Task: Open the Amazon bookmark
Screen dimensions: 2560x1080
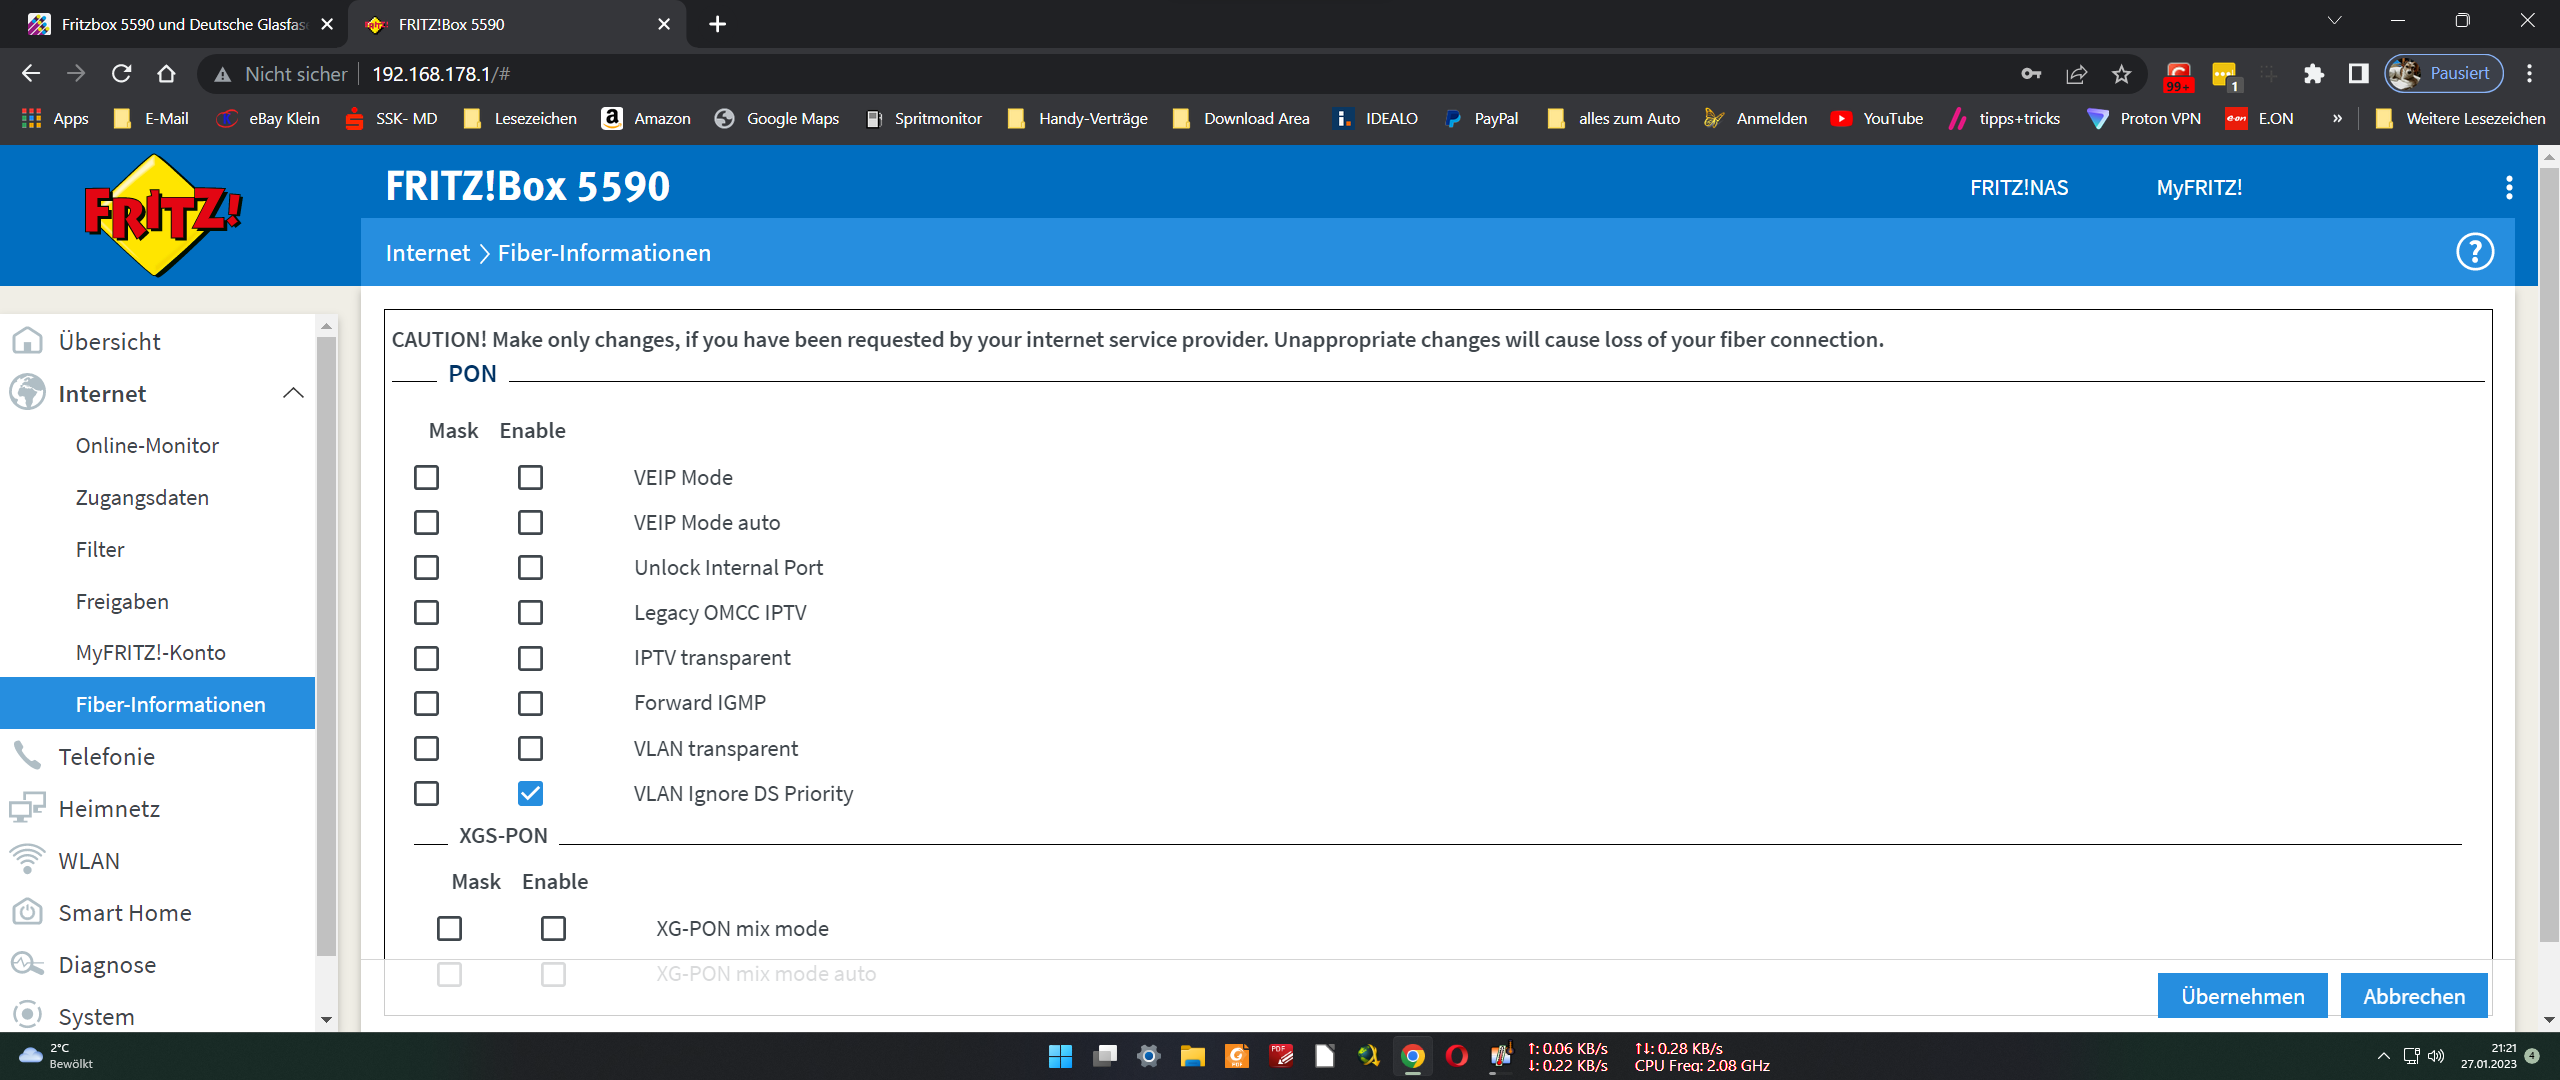Action: 646,119
